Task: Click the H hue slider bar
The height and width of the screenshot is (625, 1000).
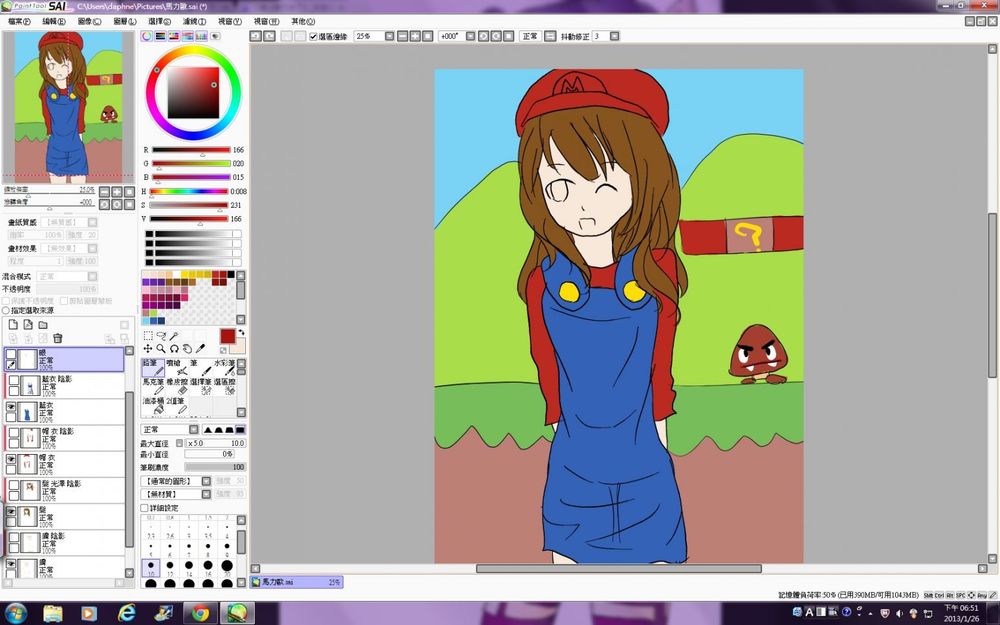Action: click(189, 191)
